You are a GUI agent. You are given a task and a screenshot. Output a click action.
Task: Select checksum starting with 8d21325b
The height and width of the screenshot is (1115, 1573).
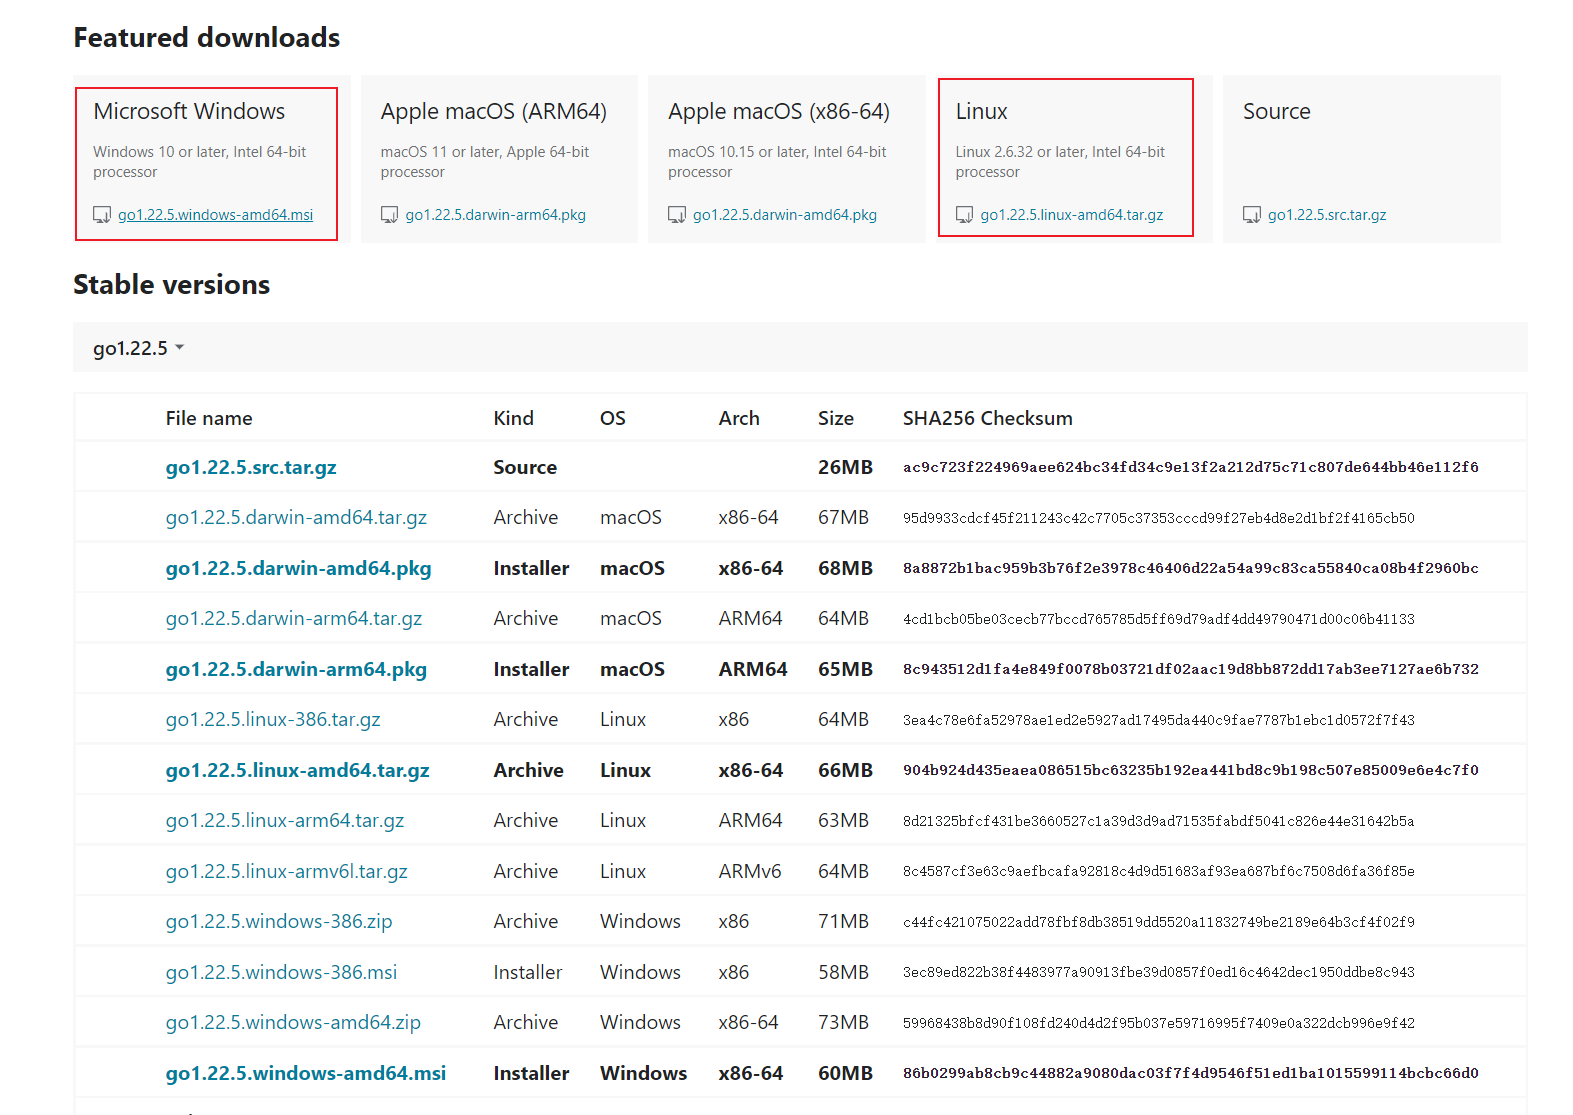click(1159, 821)
